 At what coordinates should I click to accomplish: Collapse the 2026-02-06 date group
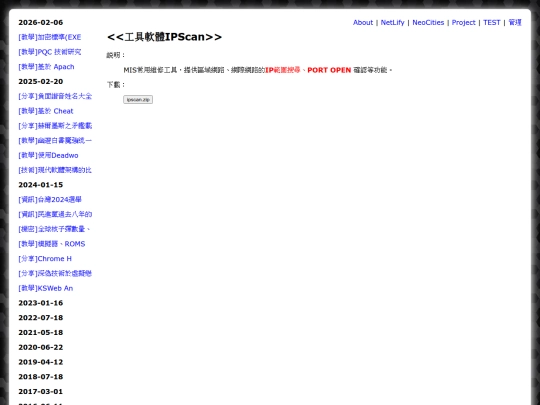41,22
